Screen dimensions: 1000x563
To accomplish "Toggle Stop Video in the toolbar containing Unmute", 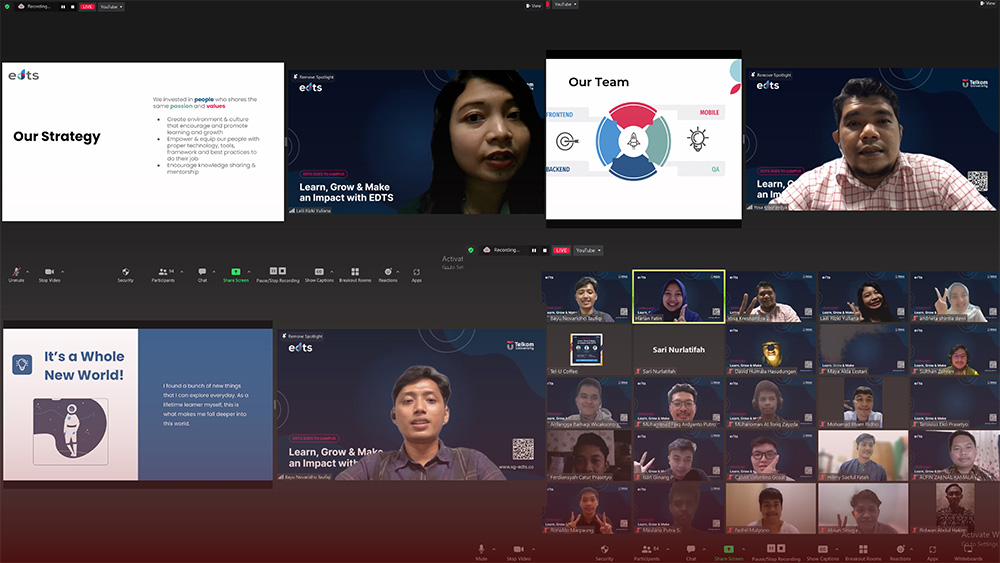I will (49, 271).
